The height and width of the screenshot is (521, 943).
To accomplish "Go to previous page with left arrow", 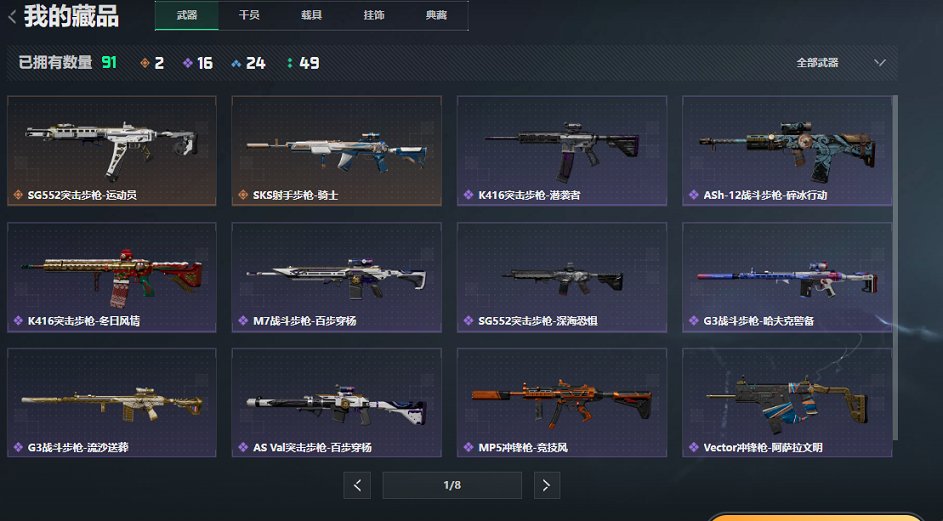I will point(357,485).
